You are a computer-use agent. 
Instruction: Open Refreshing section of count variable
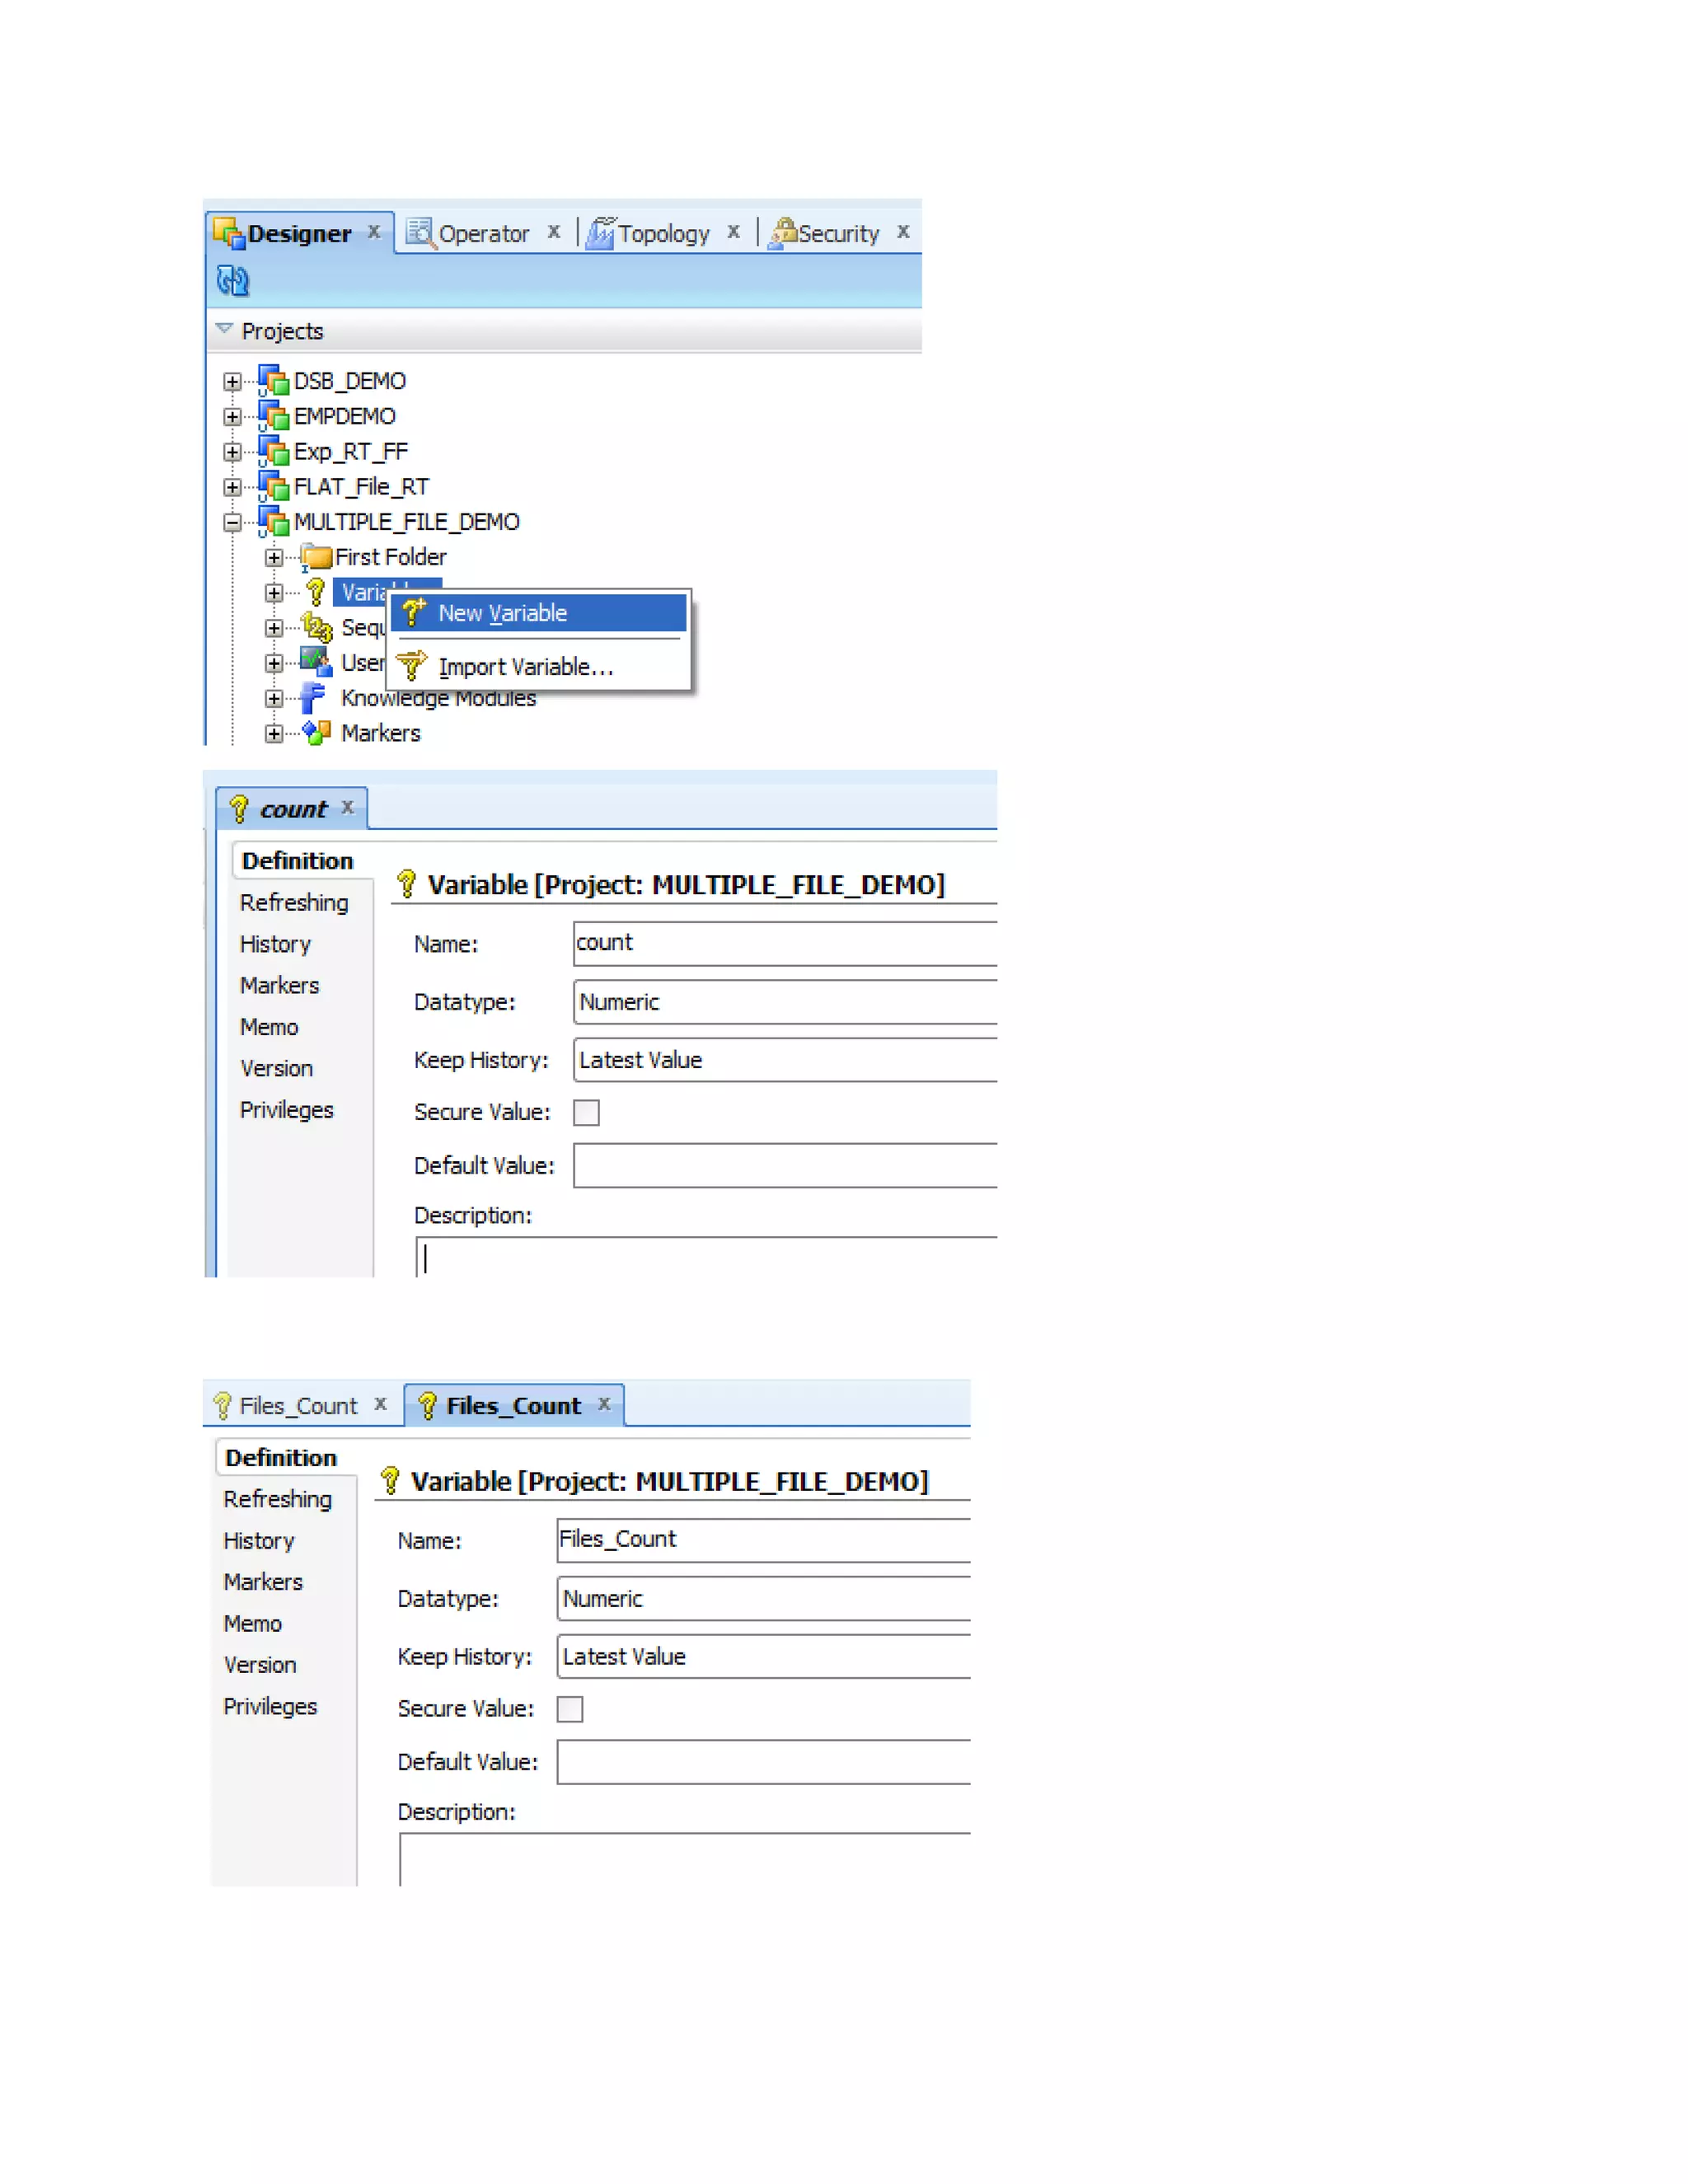point(294,903)
